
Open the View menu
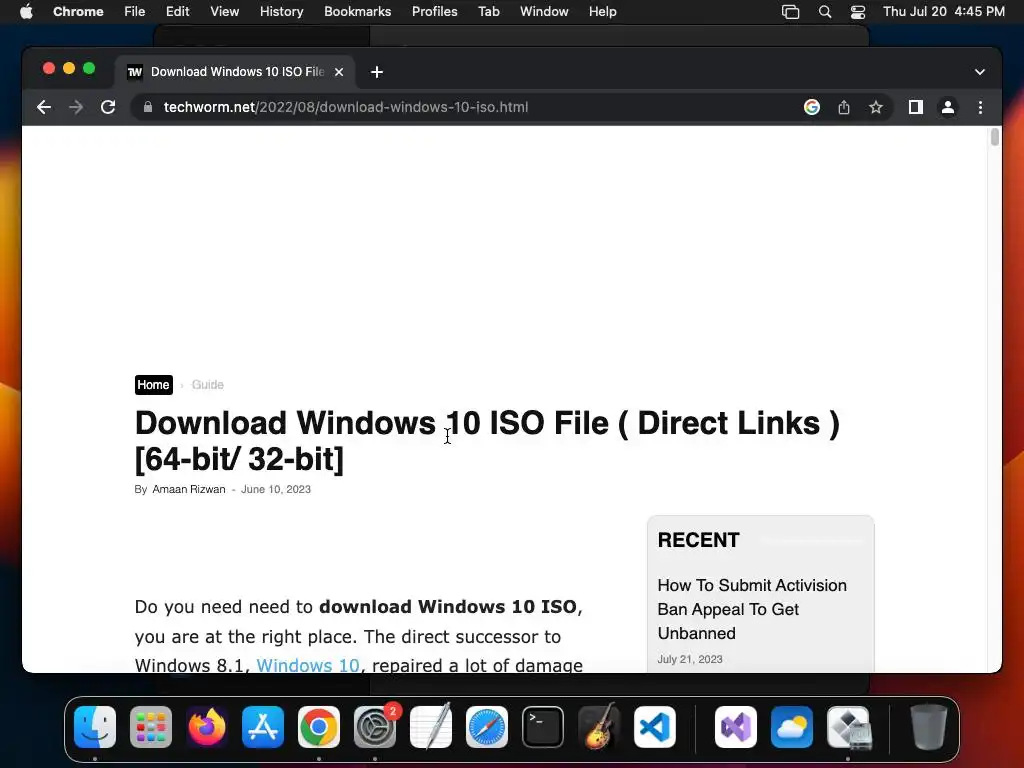tap(224, 11)
